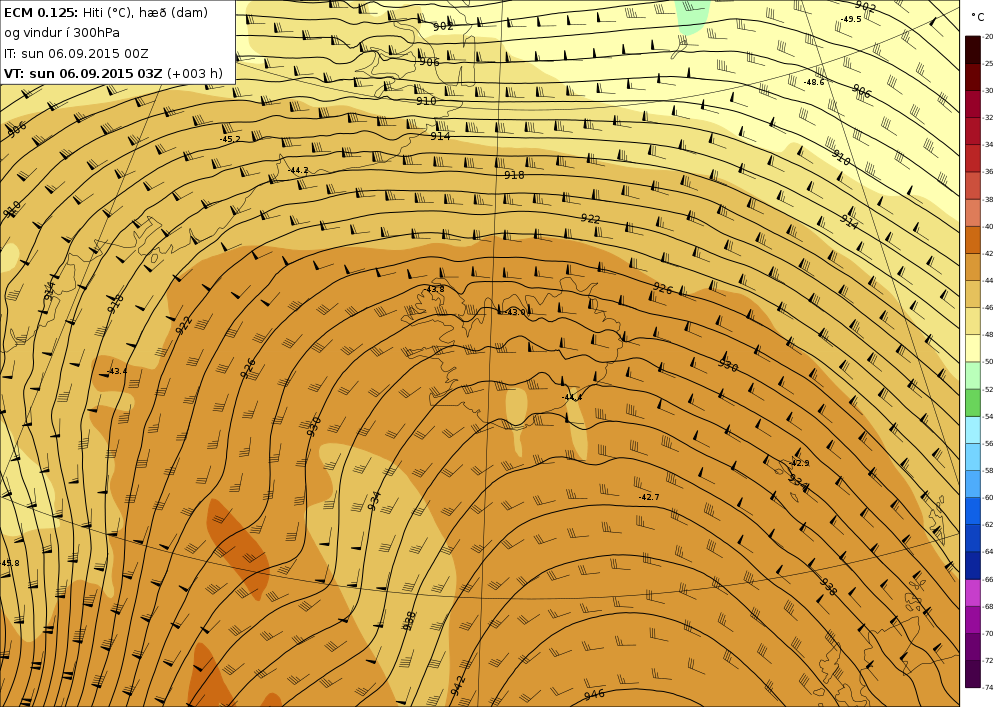Select the temperature value -43.8 on the map
Screen dimensions: 1000x707
(434, 289)
